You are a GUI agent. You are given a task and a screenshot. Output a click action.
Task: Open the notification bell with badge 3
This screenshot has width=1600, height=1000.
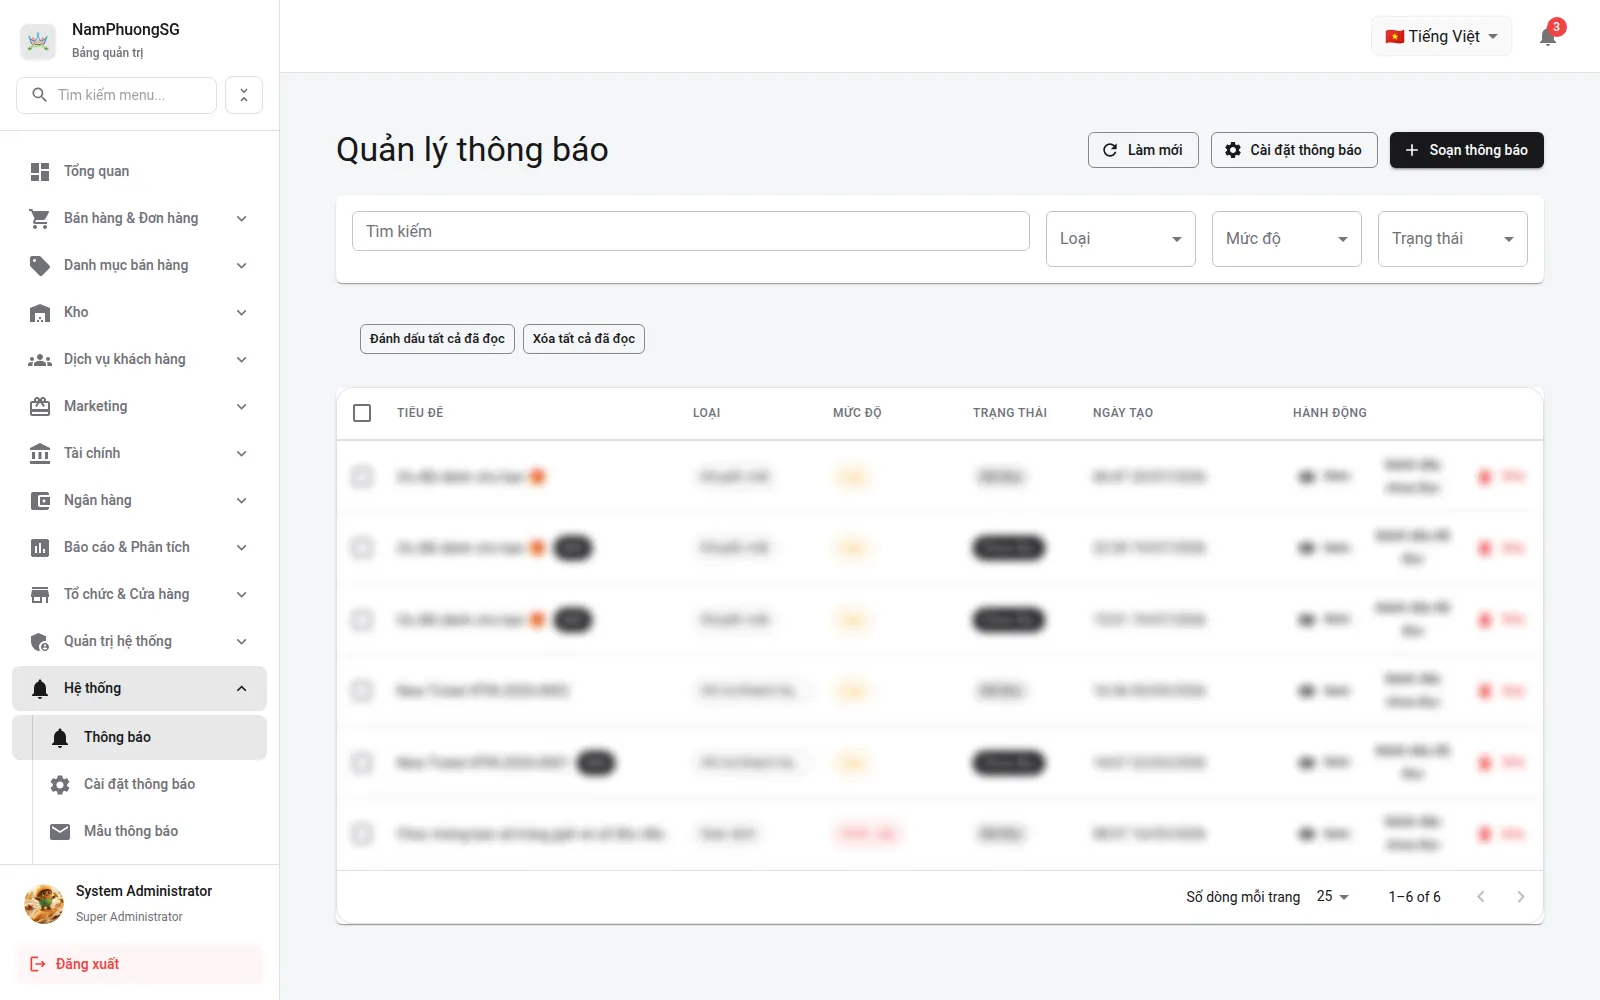pyautogui.click(x=1548, y=37)
